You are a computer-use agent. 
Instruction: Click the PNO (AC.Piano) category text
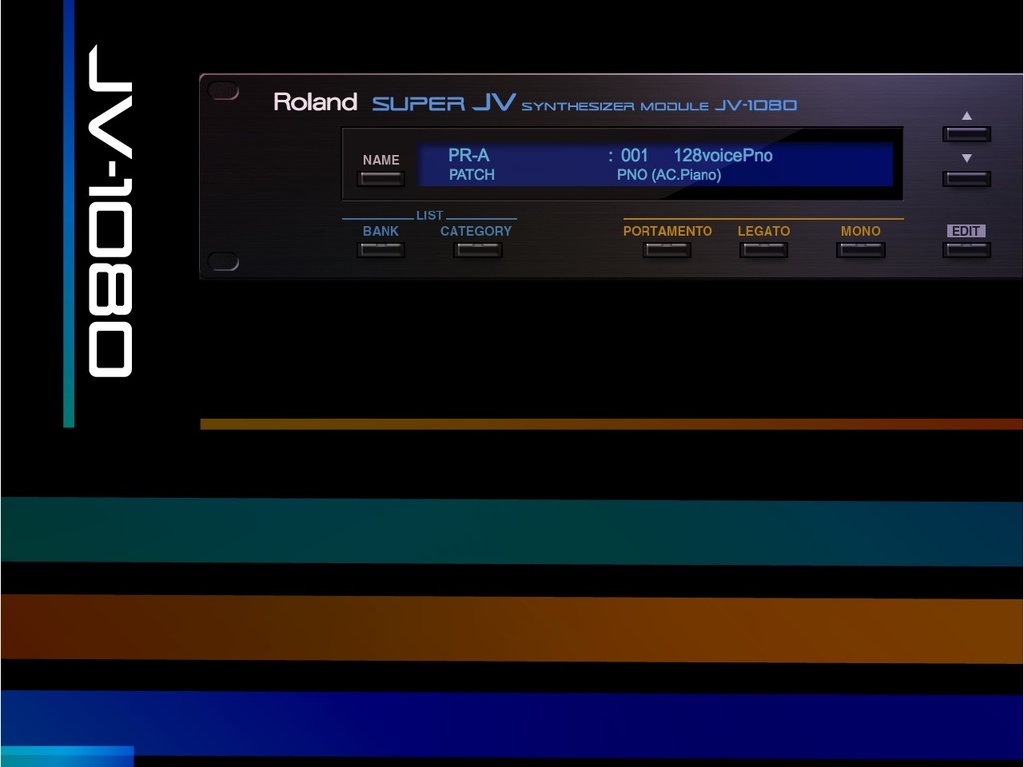pos(669,175)
